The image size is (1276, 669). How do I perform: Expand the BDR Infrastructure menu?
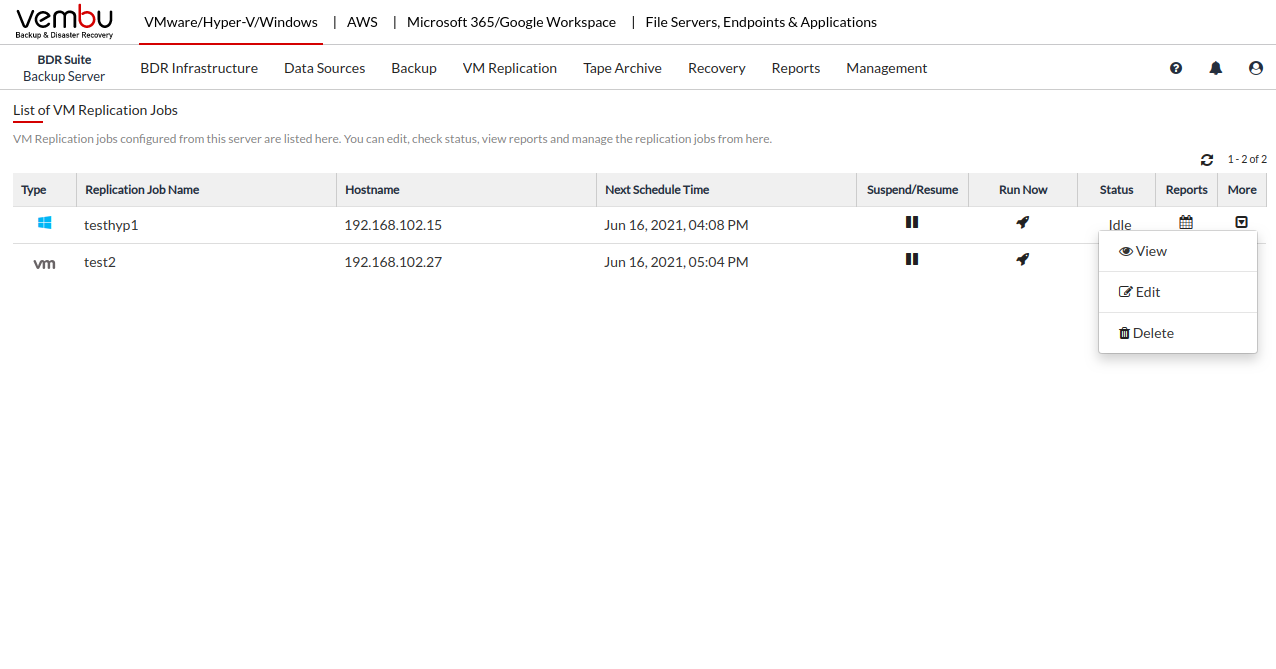[199, 68]
